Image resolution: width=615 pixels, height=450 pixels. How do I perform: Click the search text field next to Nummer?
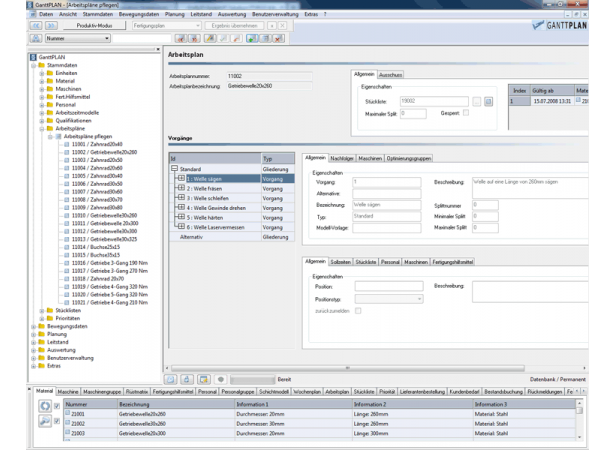point(142,38)
